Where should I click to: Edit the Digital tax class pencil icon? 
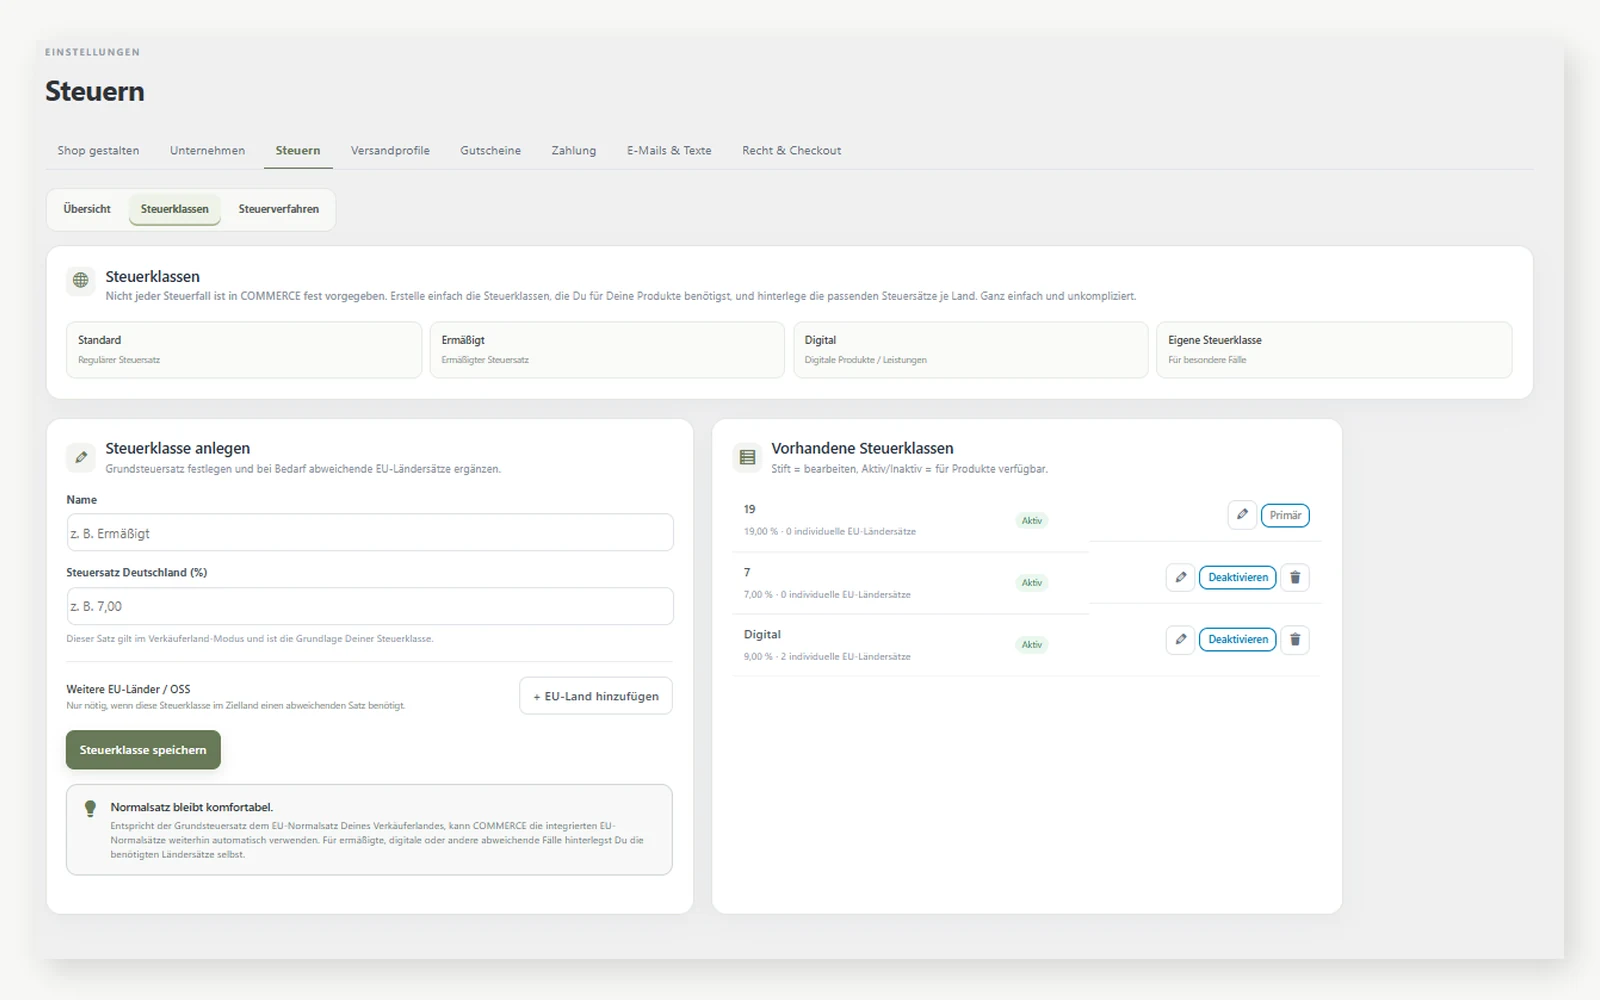(x=1180, y=639)
